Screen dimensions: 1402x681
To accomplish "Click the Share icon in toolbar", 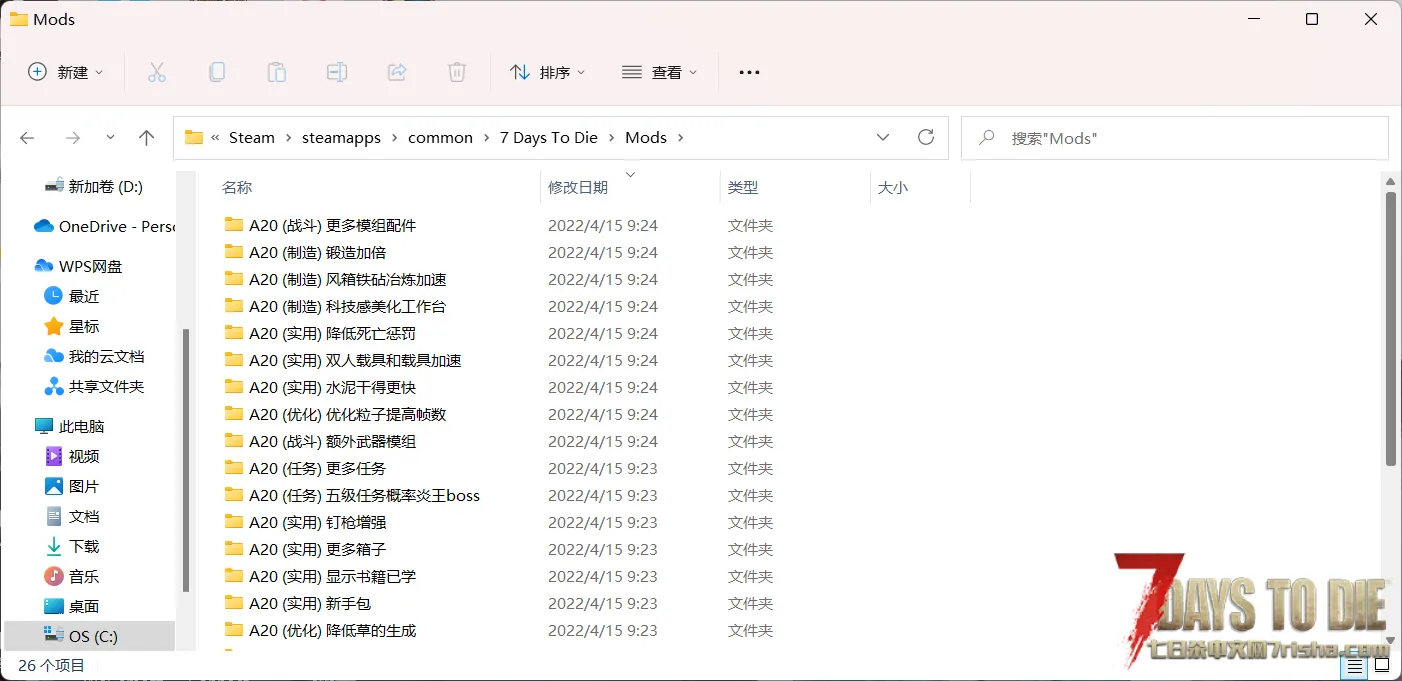I will point(397,72).
